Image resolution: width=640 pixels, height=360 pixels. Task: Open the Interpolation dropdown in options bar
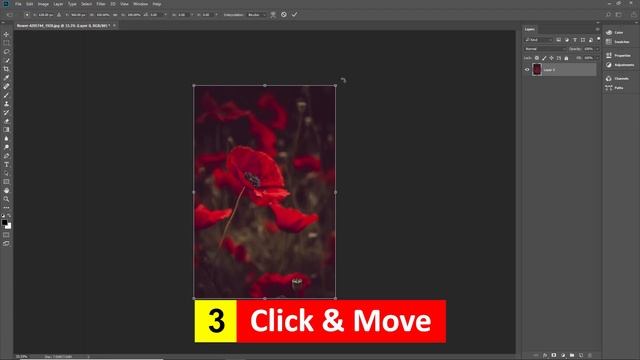[257, 15]
